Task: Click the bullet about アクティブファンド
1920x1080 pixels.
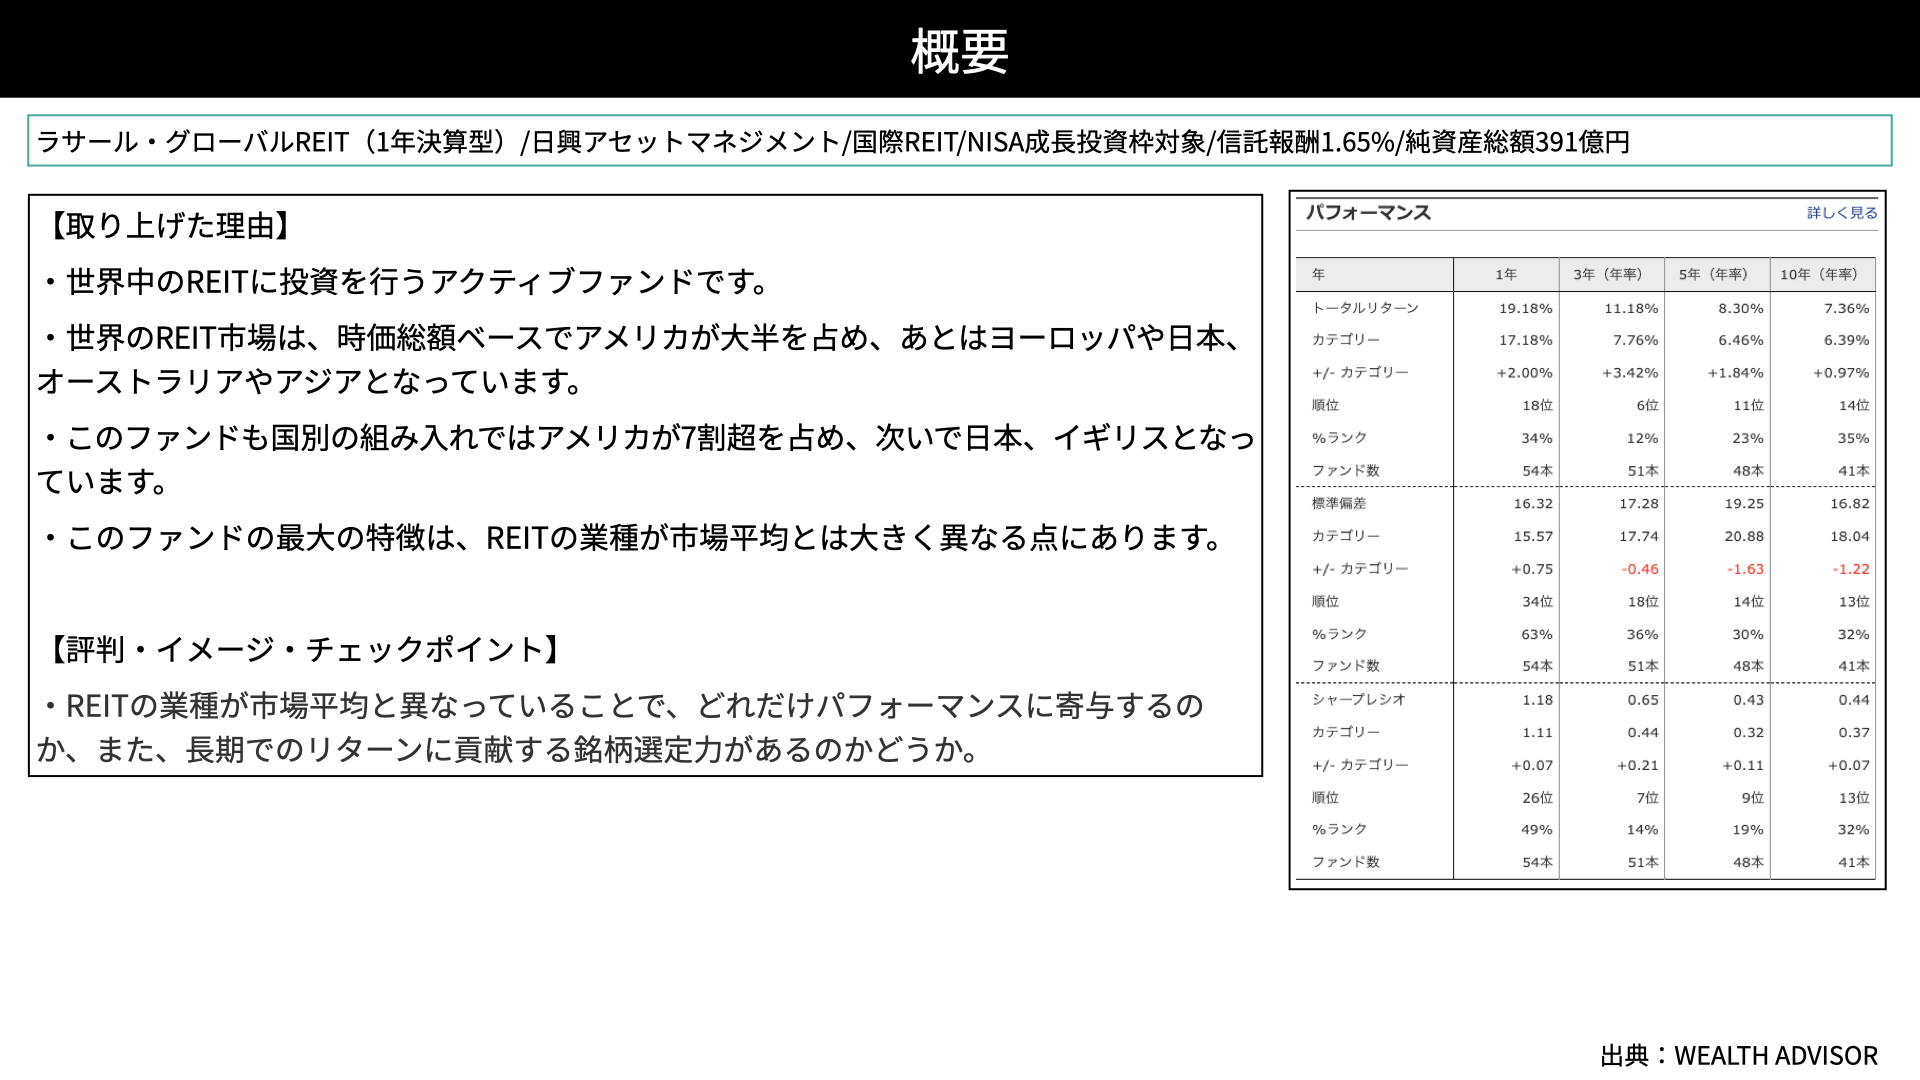Action: click(405, 282)
